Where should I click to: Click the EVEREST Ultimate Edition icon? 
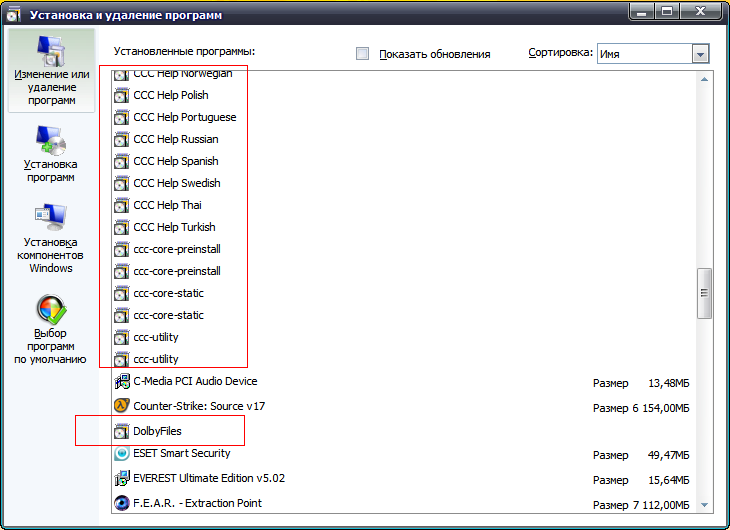click(x=122, y=478)
